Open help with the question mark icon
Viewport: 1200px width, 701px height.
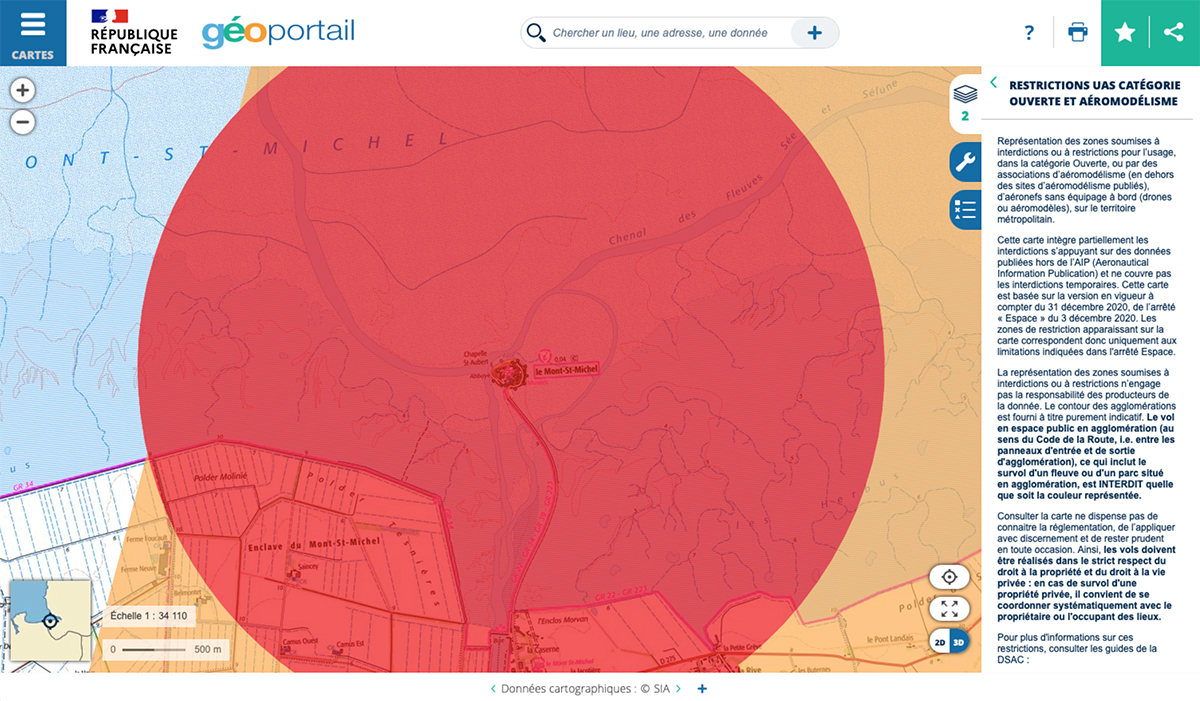point(1029,33)
